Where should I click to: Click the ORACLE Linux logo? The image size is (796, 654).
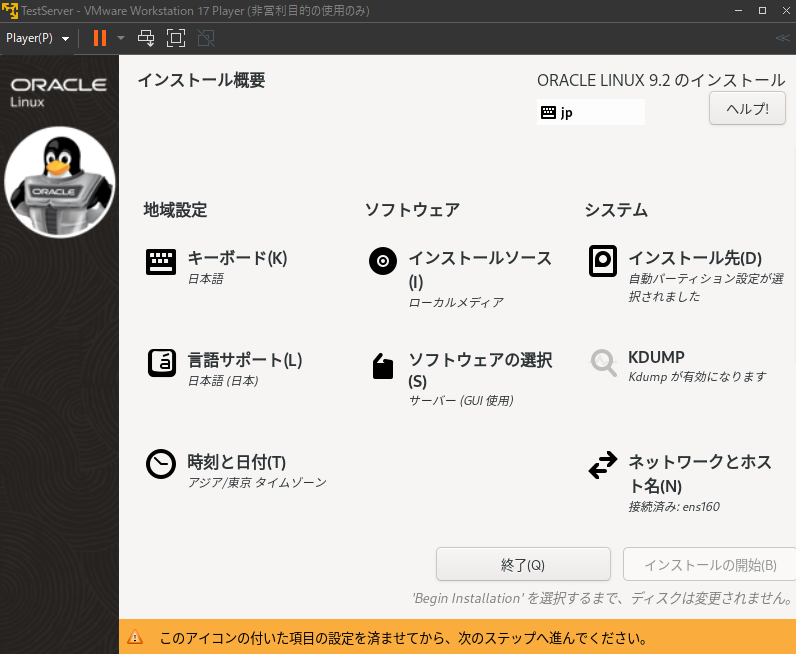(x=58, y=92)
